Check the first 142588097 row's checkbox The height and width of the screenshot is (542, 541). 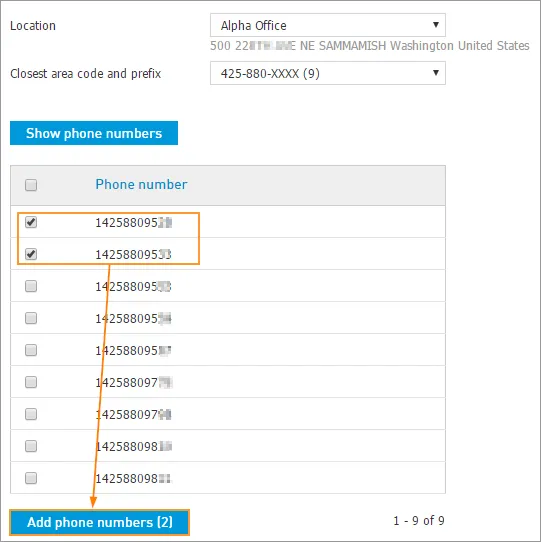(x=31, y=382)
